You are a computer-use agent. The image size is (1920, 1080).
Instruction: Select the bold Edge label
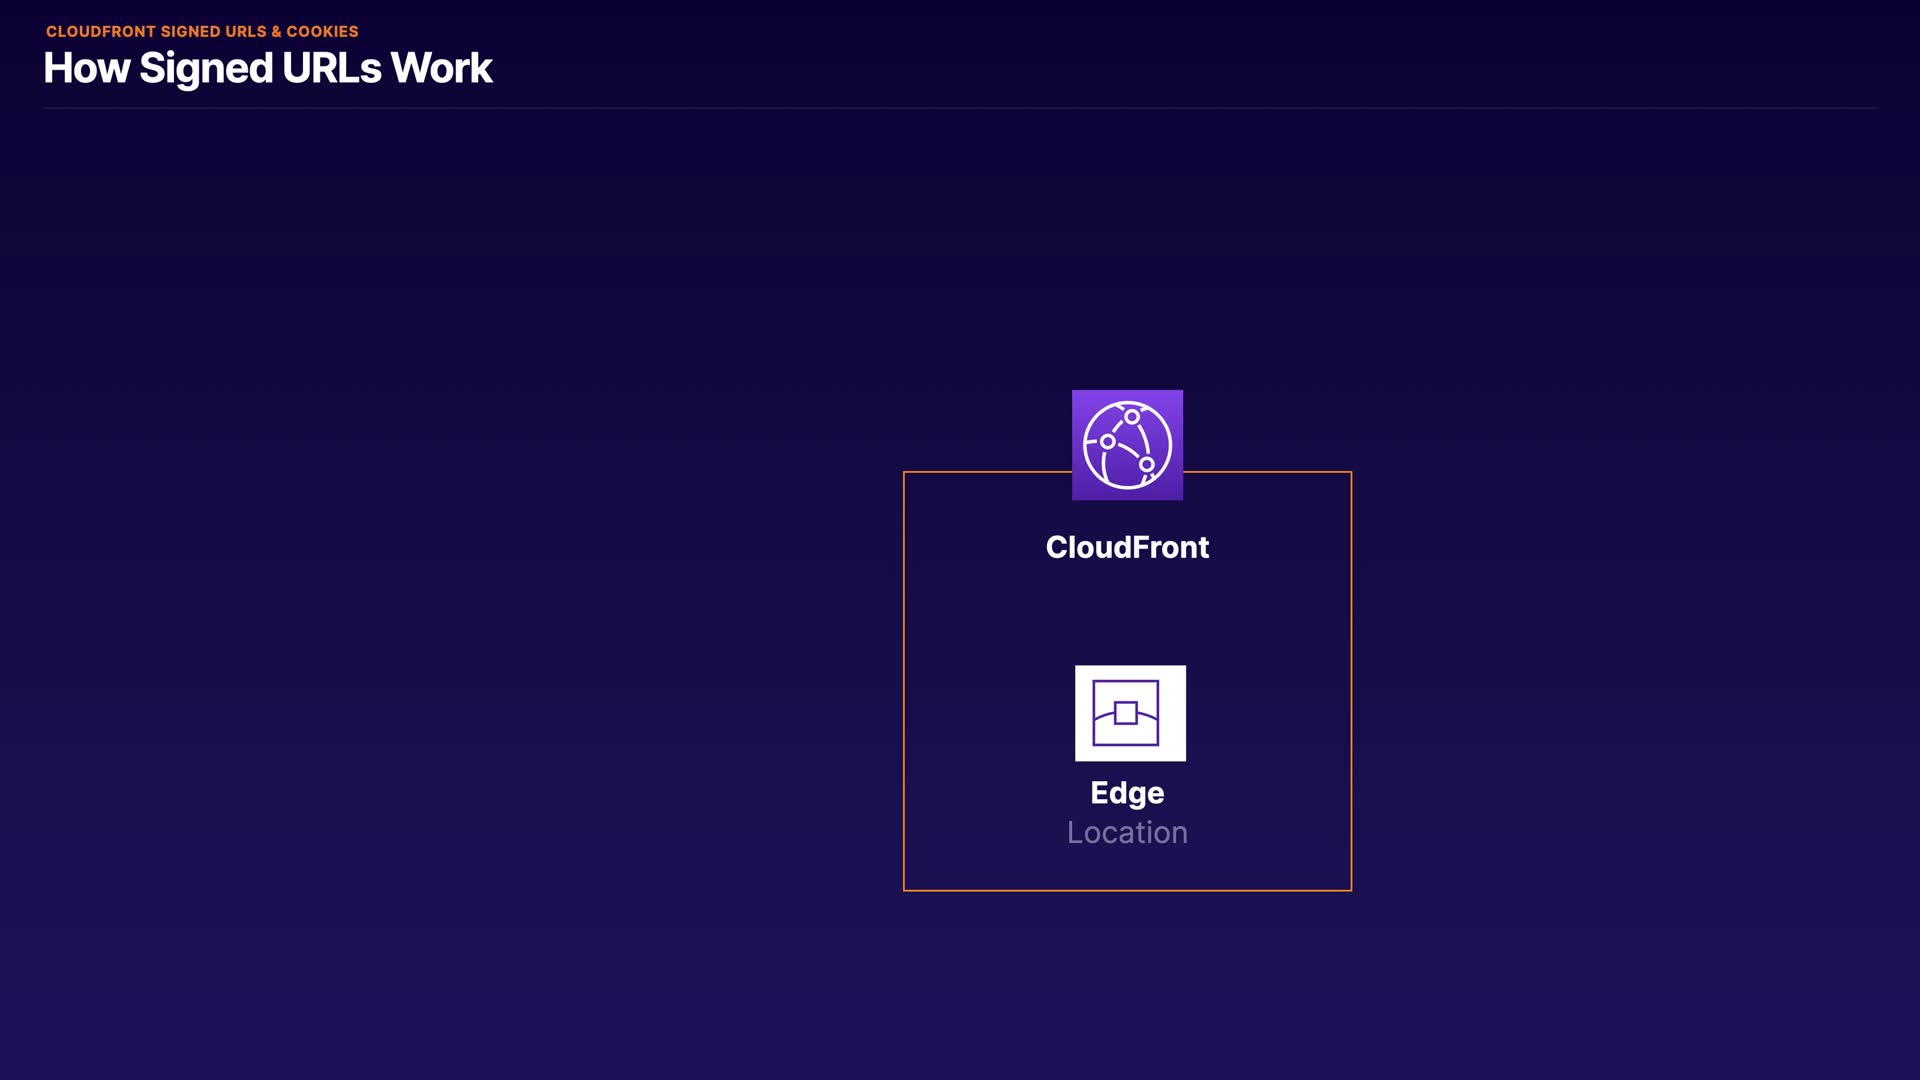click(1127, 793)
